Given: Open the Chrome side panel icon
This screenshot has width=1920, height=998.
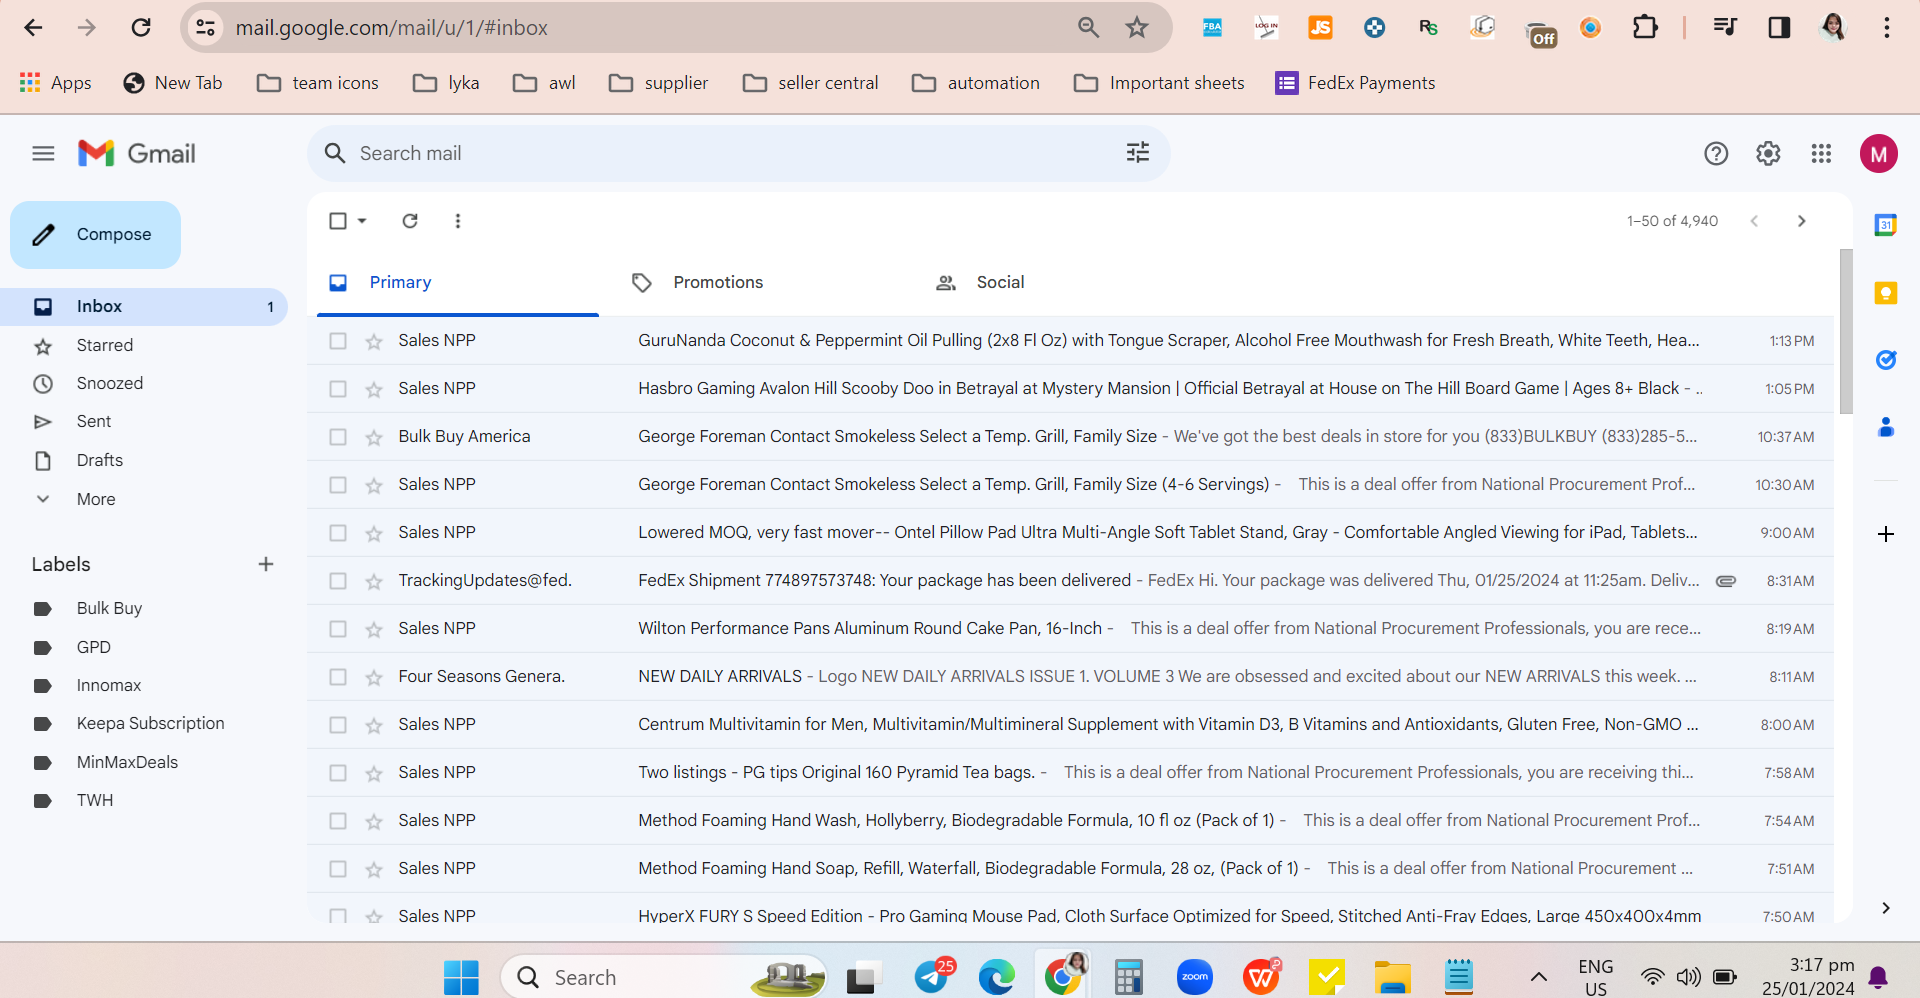Looking at the screenshot, I should [1779, 28].
